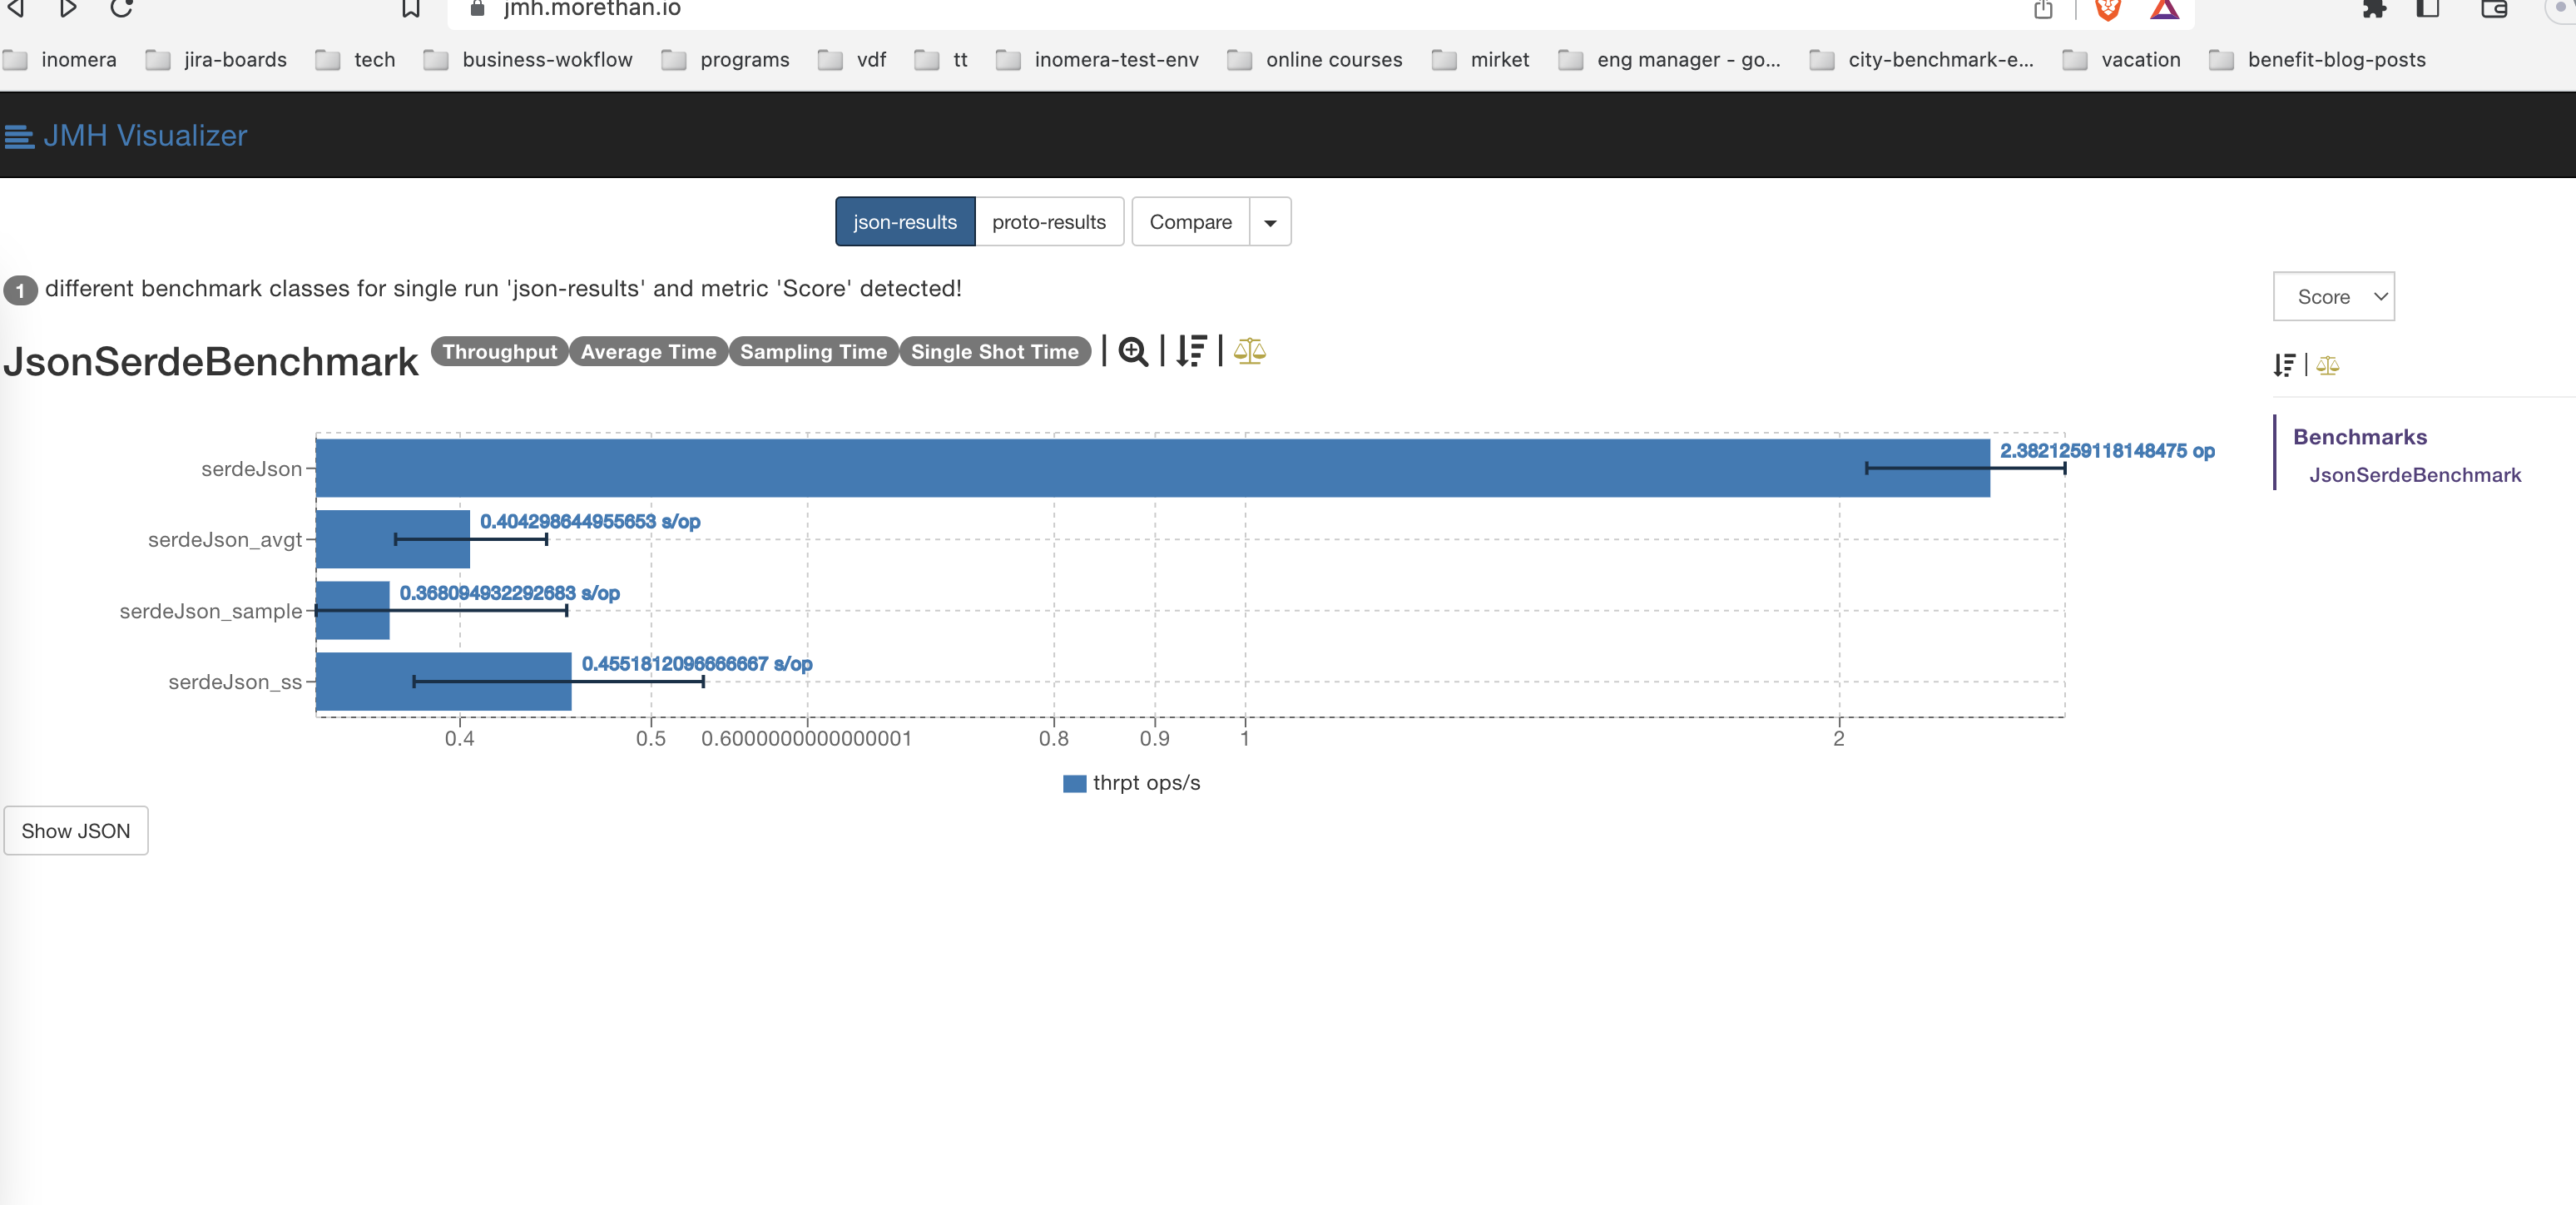Click the bookmark icon in address bar
Image resolution: width=2576 pixels, height=1205 pixels.
click(x=410, y=9)
